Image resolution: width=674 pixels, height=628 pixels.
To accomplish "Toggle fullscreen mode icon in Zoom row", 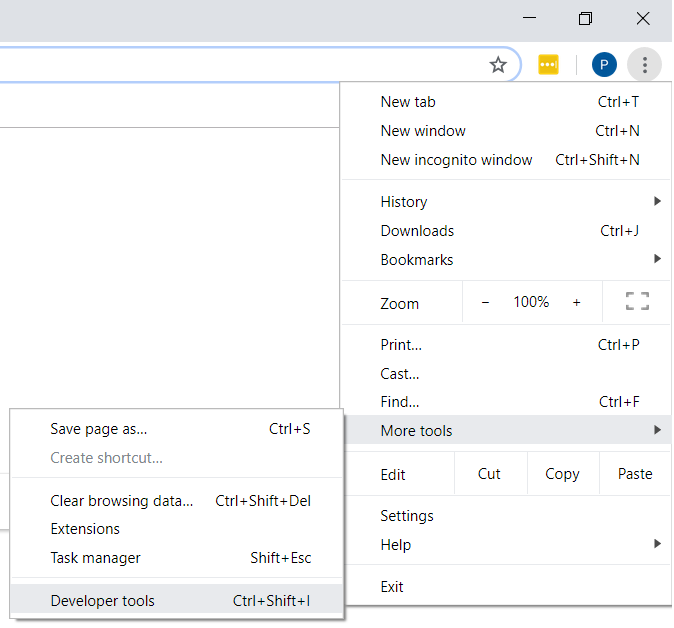I will point(637,301).
